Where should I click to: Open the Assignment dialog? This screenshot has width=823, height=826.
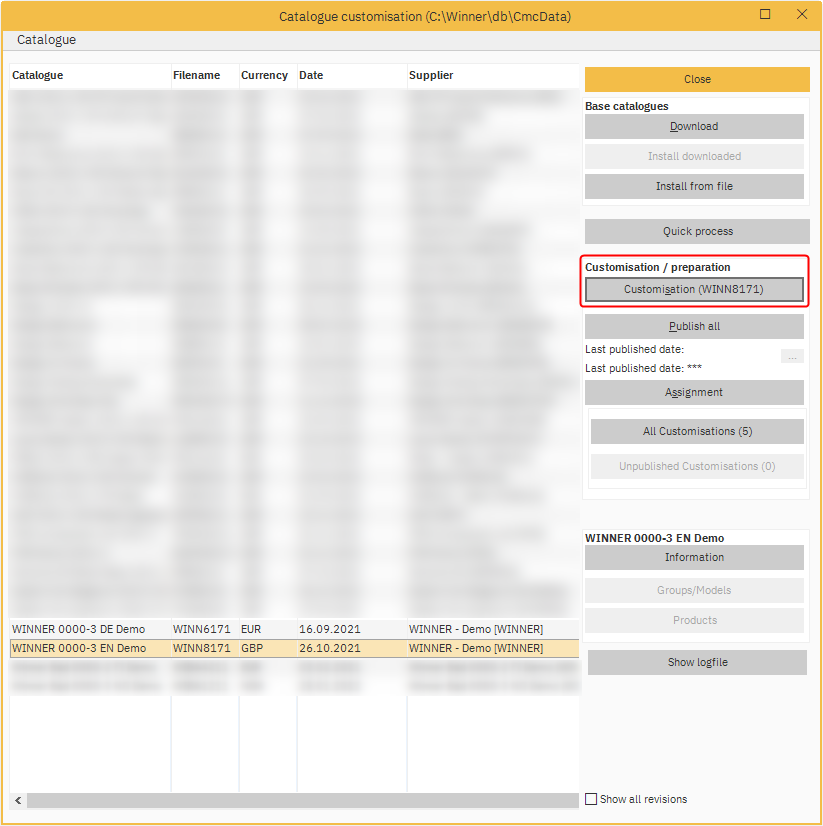694,393
